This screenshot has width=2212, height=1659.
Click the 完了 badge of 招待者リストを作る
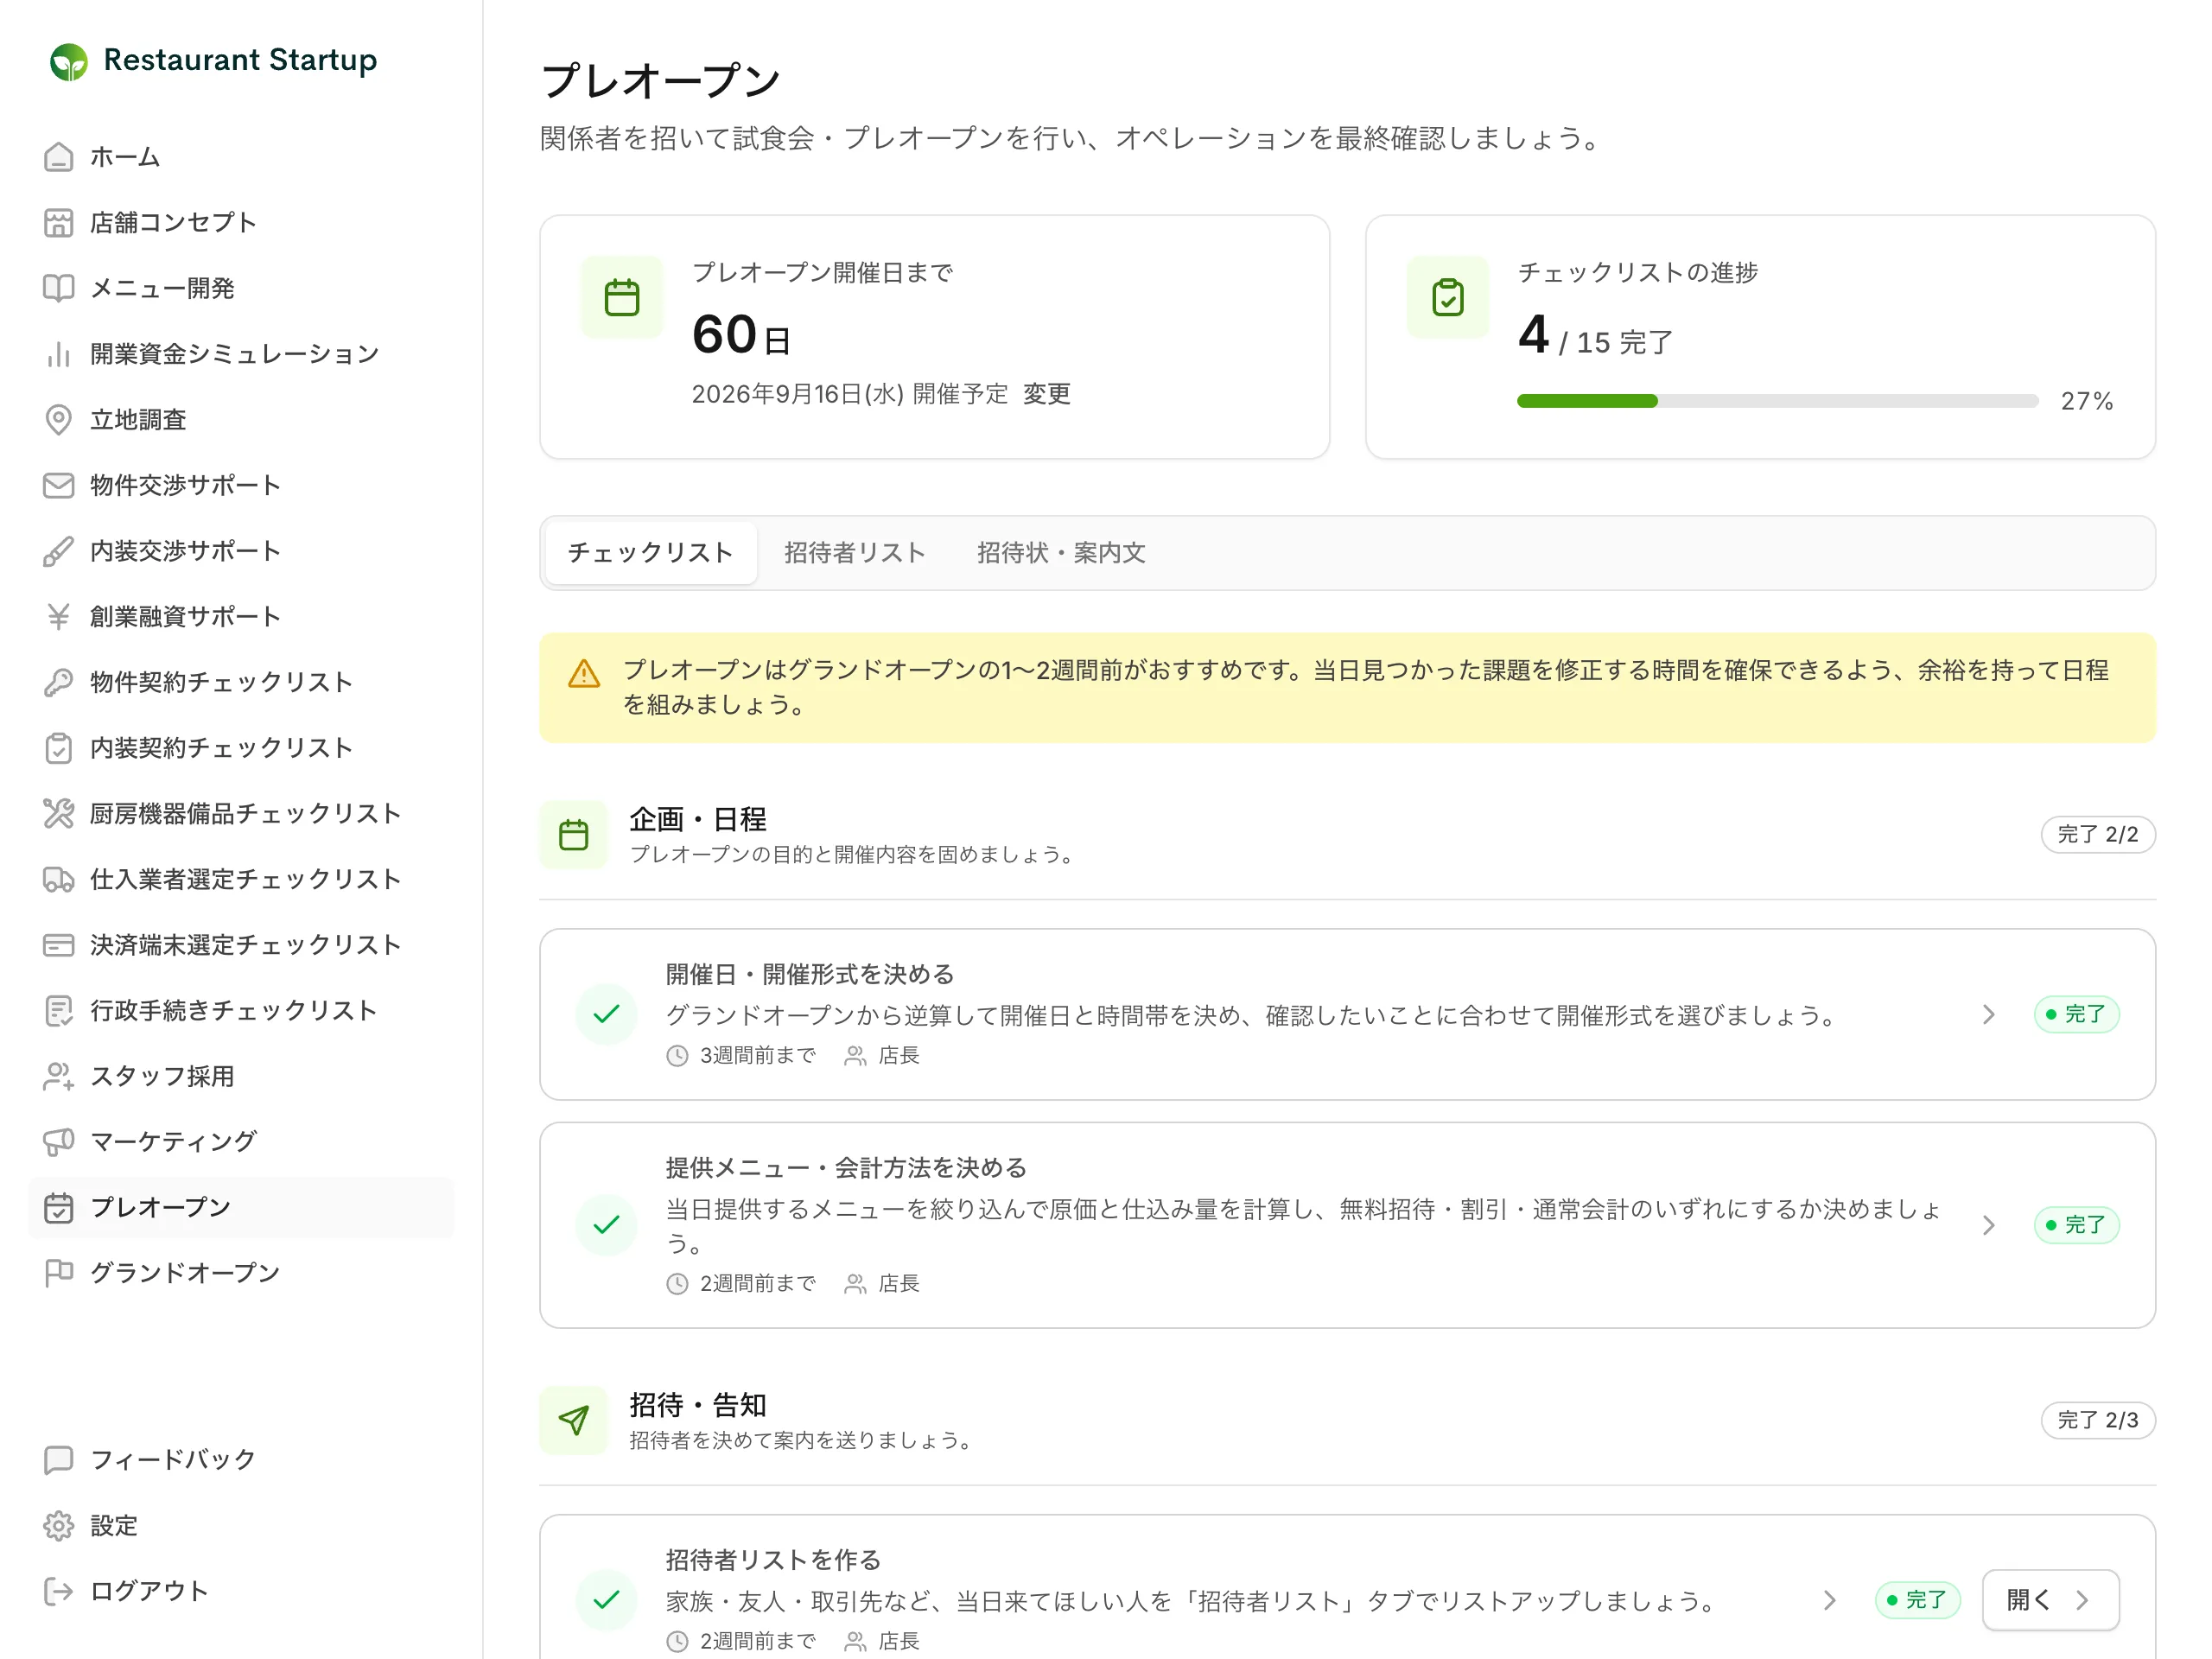pos(1917,1600)
